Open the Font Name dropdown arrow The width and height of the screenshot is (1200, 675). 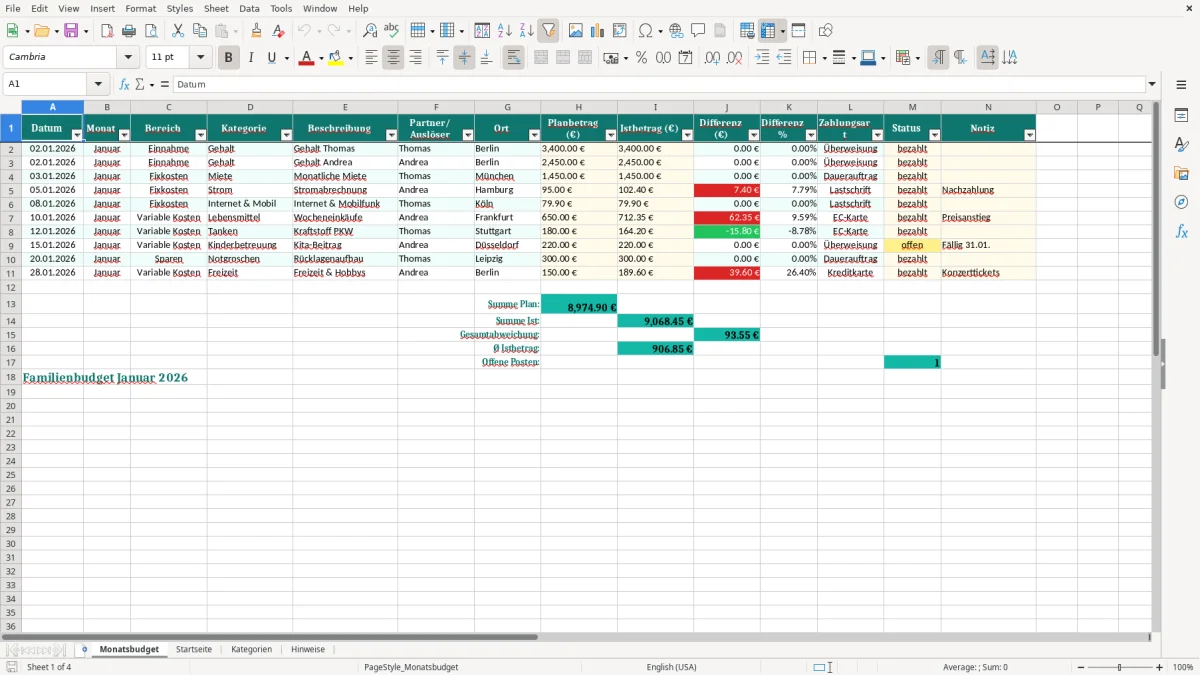pos(128,57)
